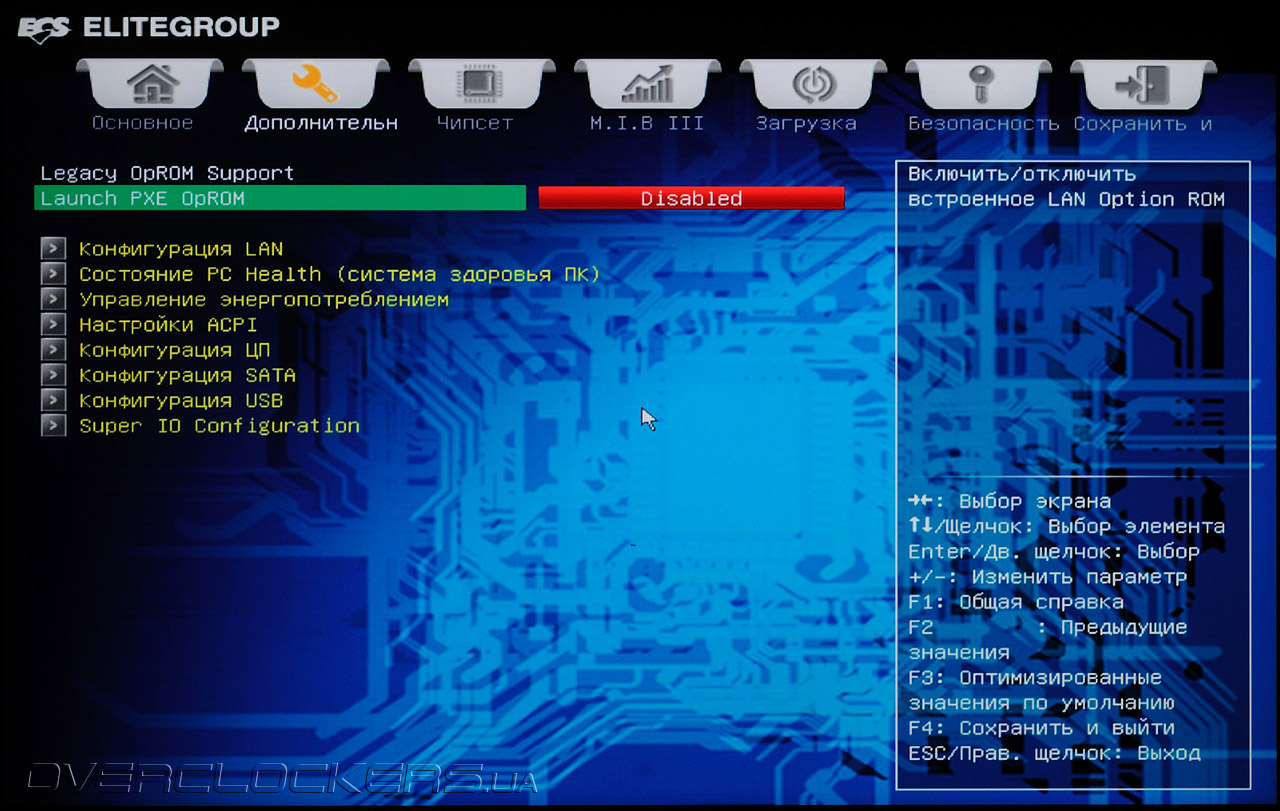Expand arrow next to Конфигурация SATA

click(x=53, y=375)
